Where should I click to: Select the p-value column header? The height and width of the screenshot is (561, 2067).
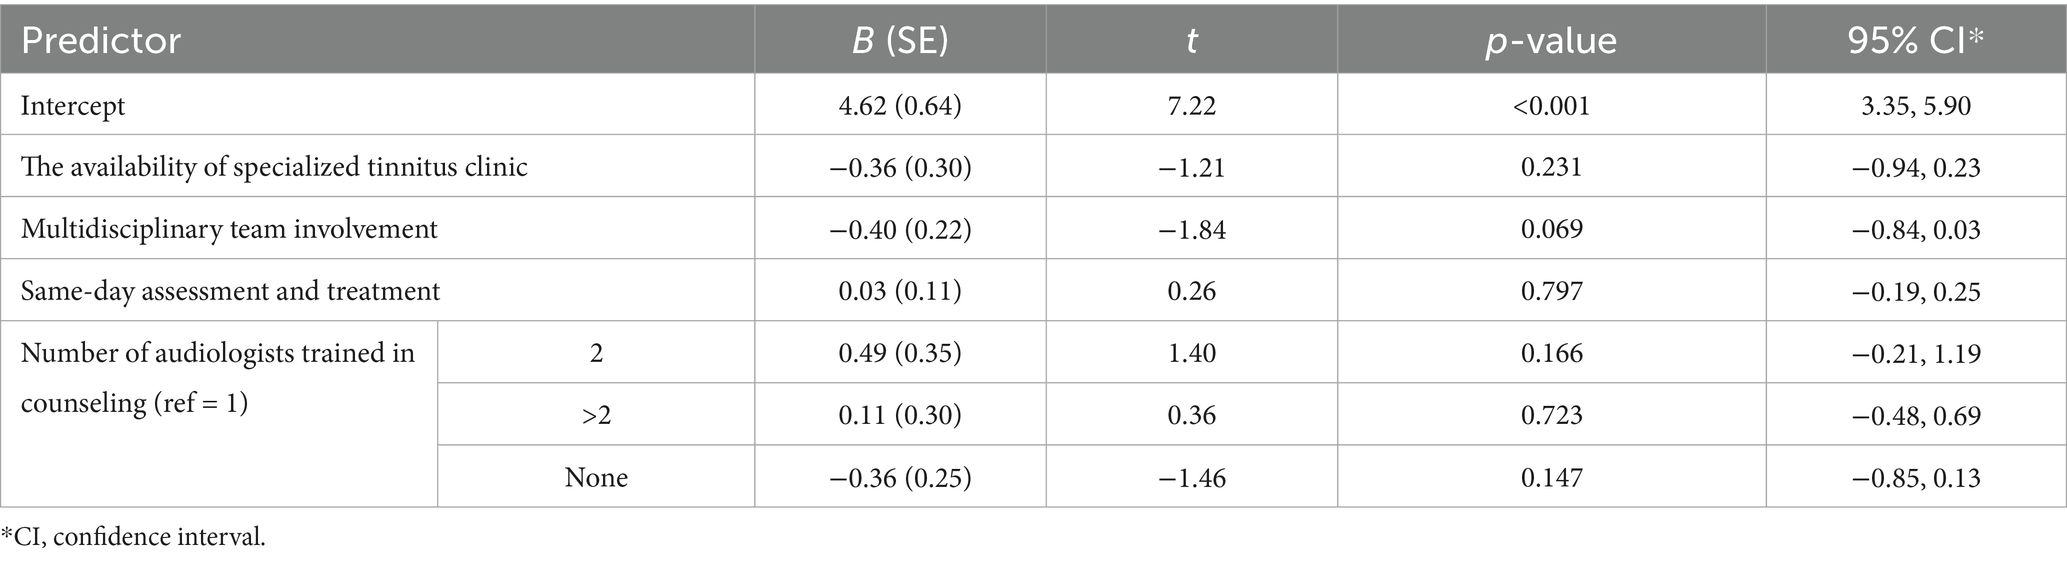point(1551,41)
